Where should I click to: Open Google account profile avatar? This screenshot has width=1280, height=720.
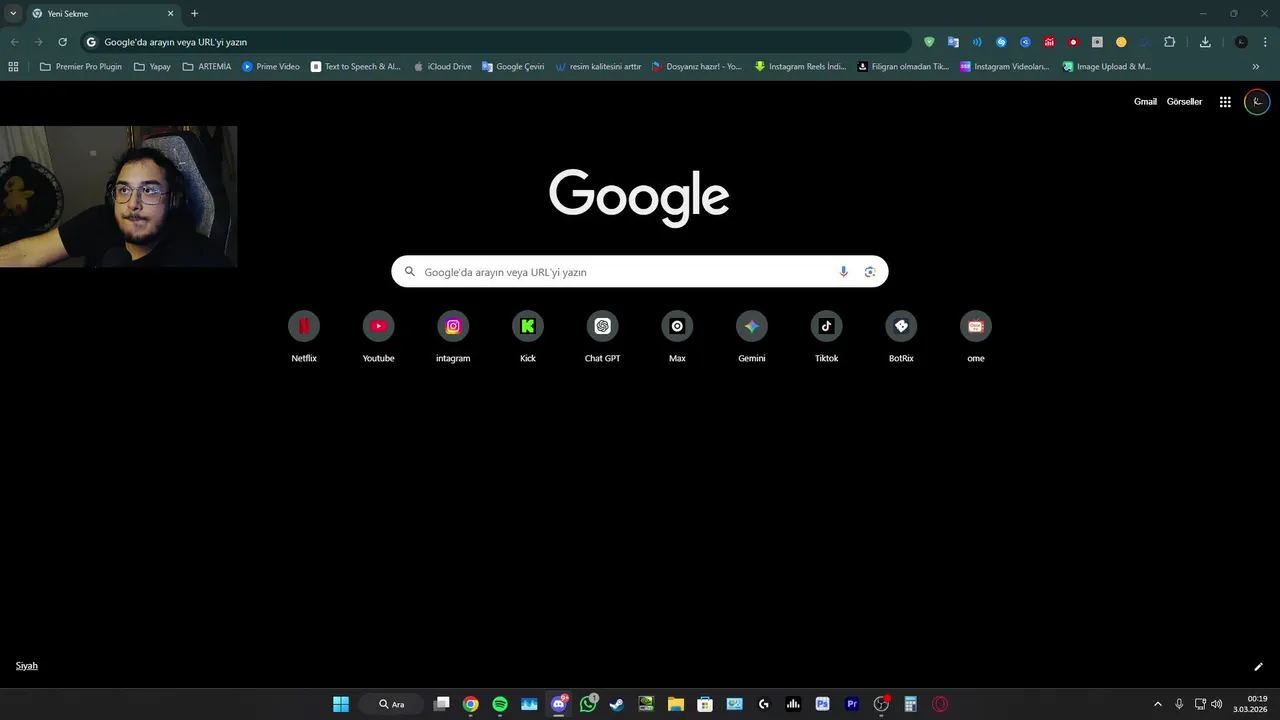[1257, 102]
